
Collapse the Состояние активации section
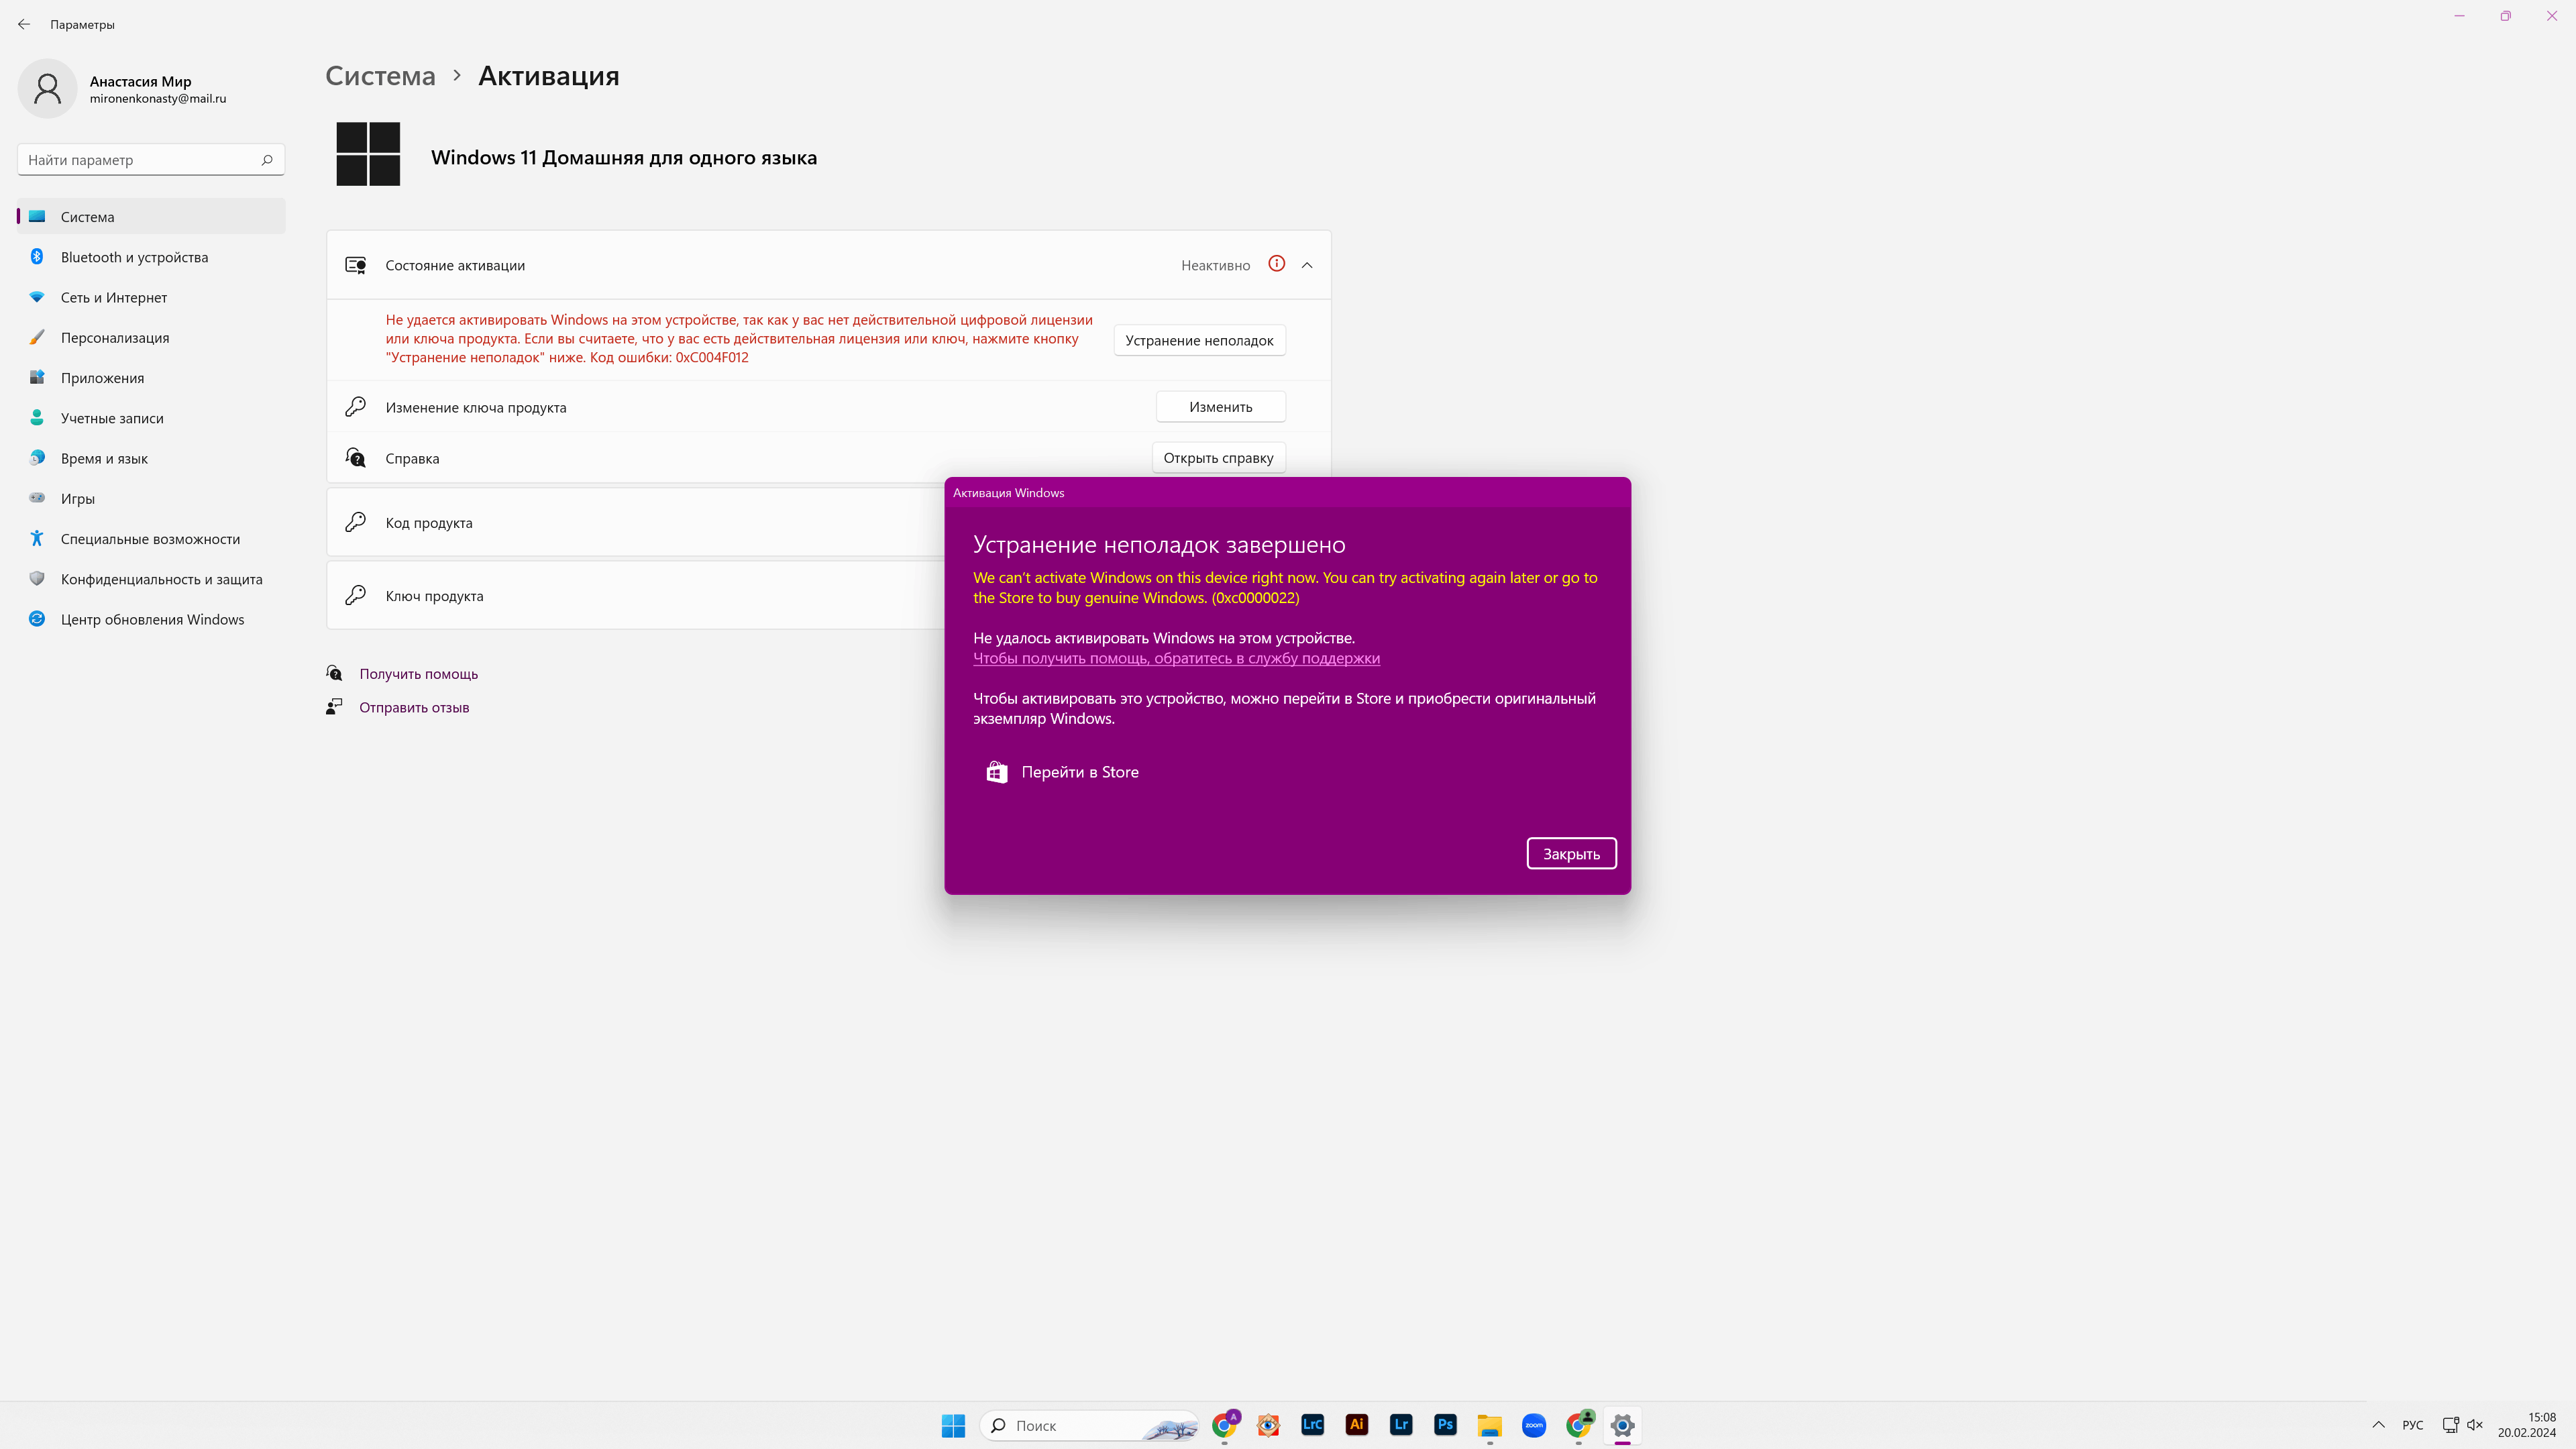[1307, 265]
